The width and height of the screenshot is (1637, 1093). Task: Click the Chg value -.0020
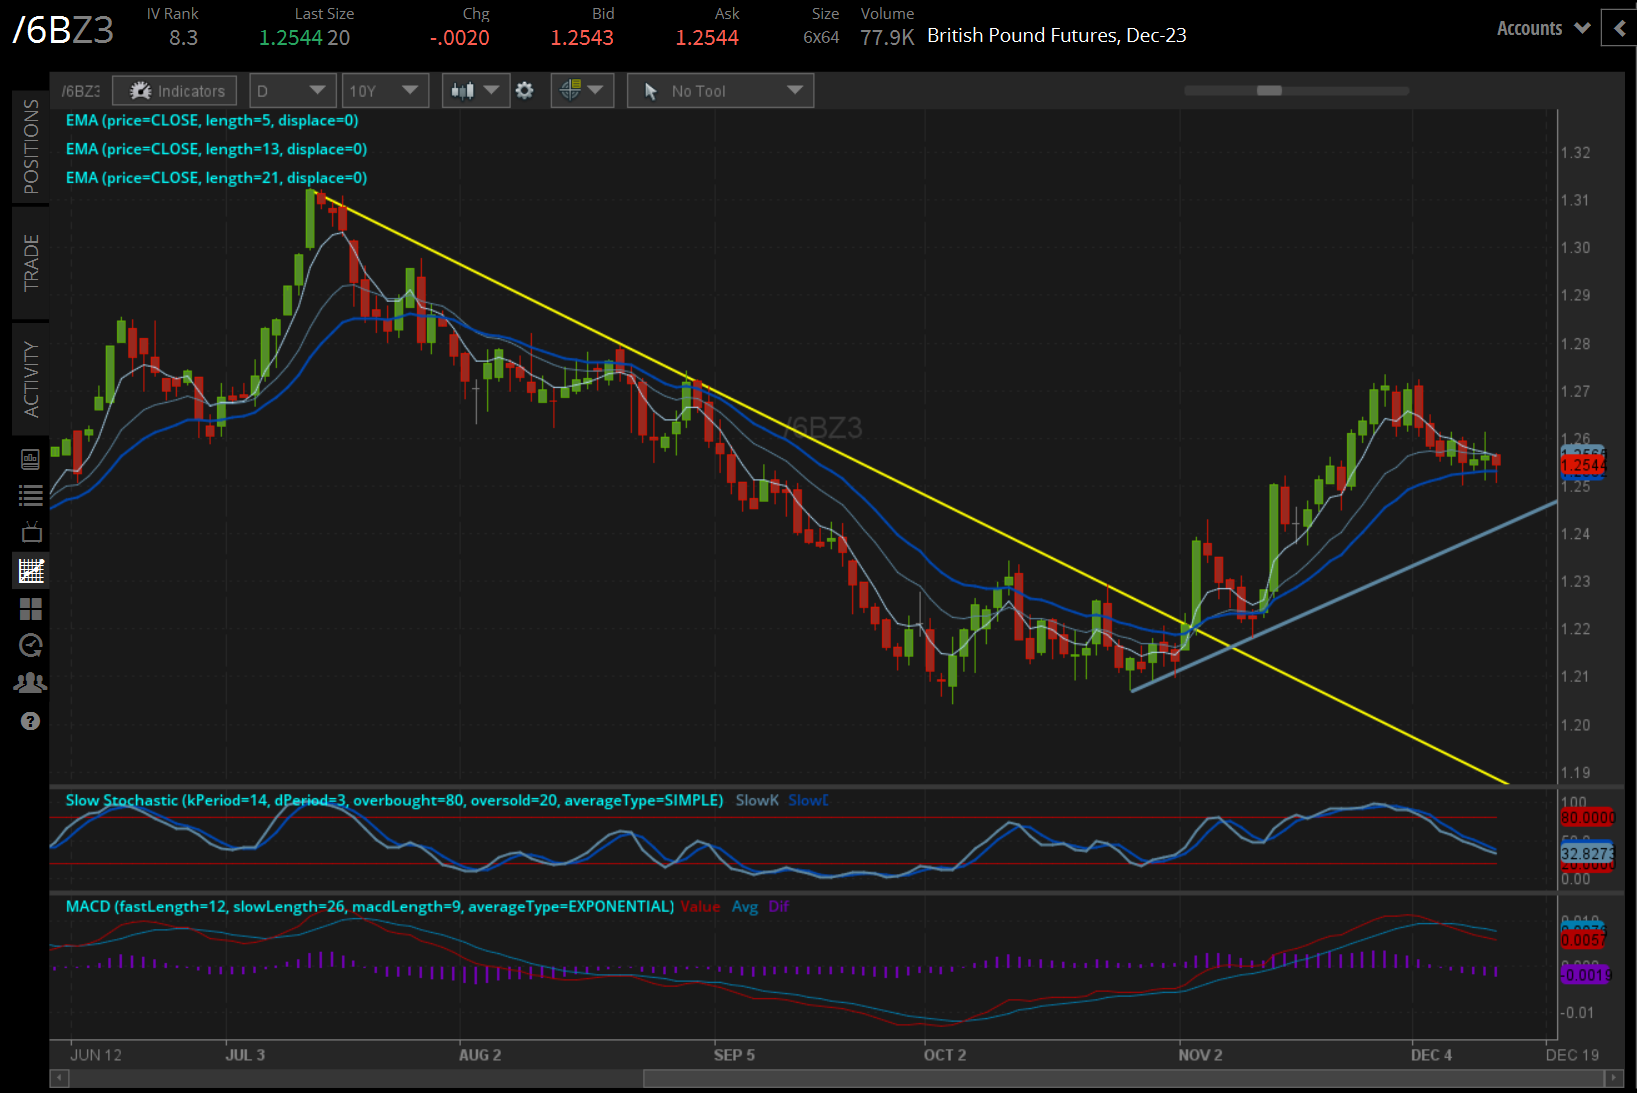click(x=460, y=38)
